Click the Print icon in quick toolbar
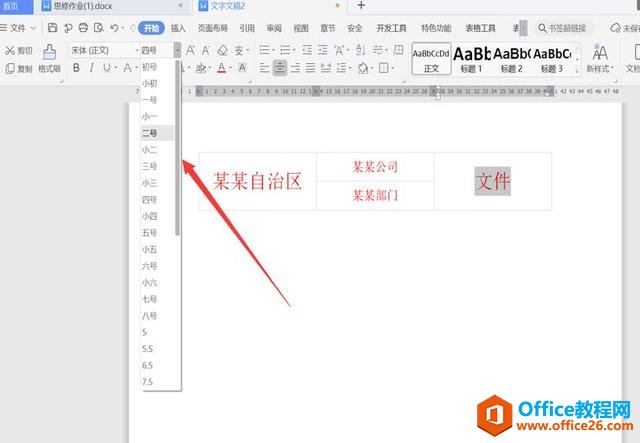Screen dimensions: 640x443 (83, 28)
